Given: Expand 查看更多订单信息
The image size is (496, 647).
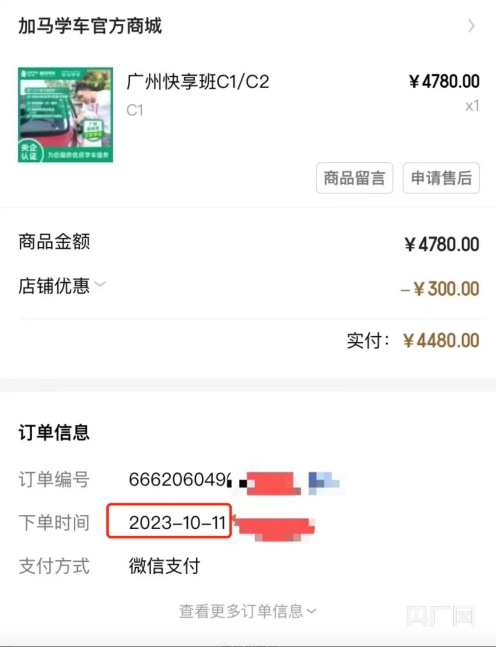Looking at the screenshot, I should click(248, 611).
